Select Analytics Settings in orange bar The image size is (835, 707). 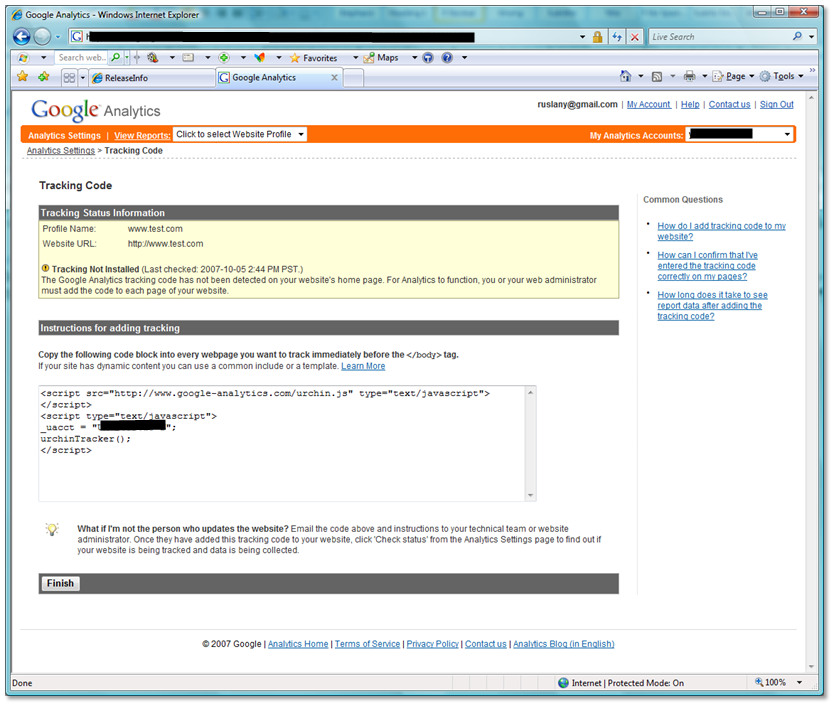[x=64, y=135]
